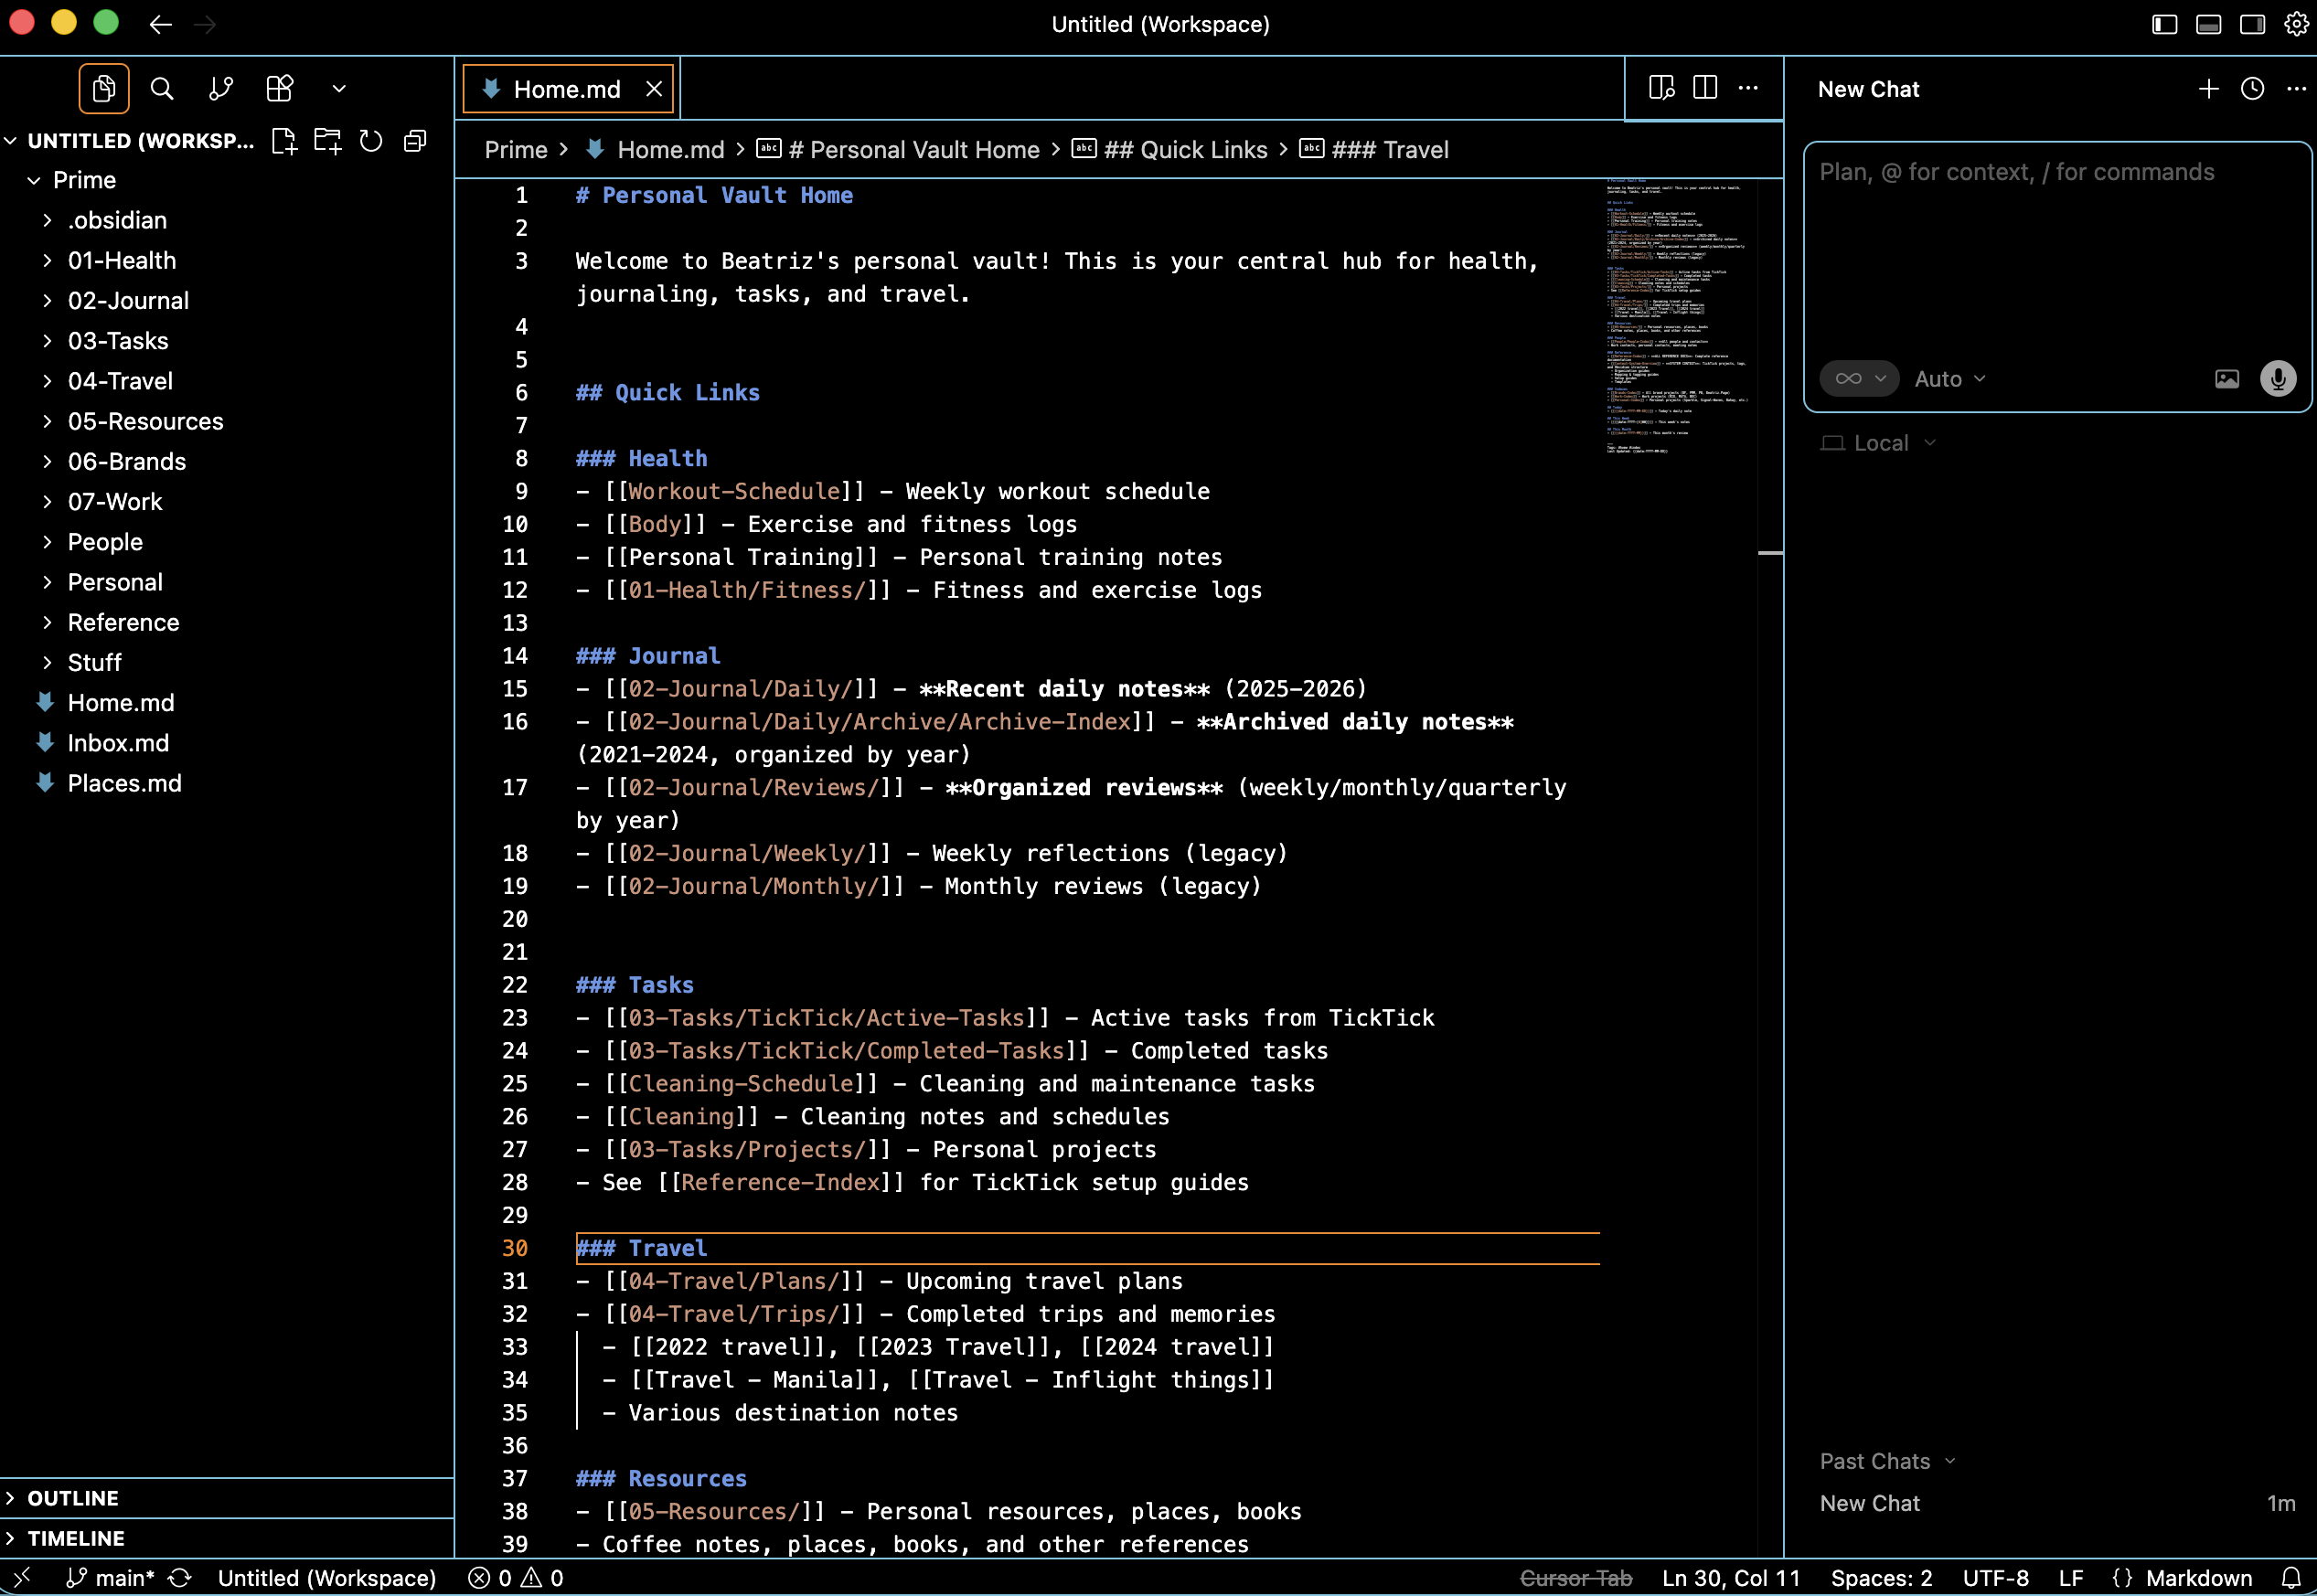The height and width of the screenshot is (1596, 2317).
Task: Show chat history clock icon
Action: (x=2252, y=89)
